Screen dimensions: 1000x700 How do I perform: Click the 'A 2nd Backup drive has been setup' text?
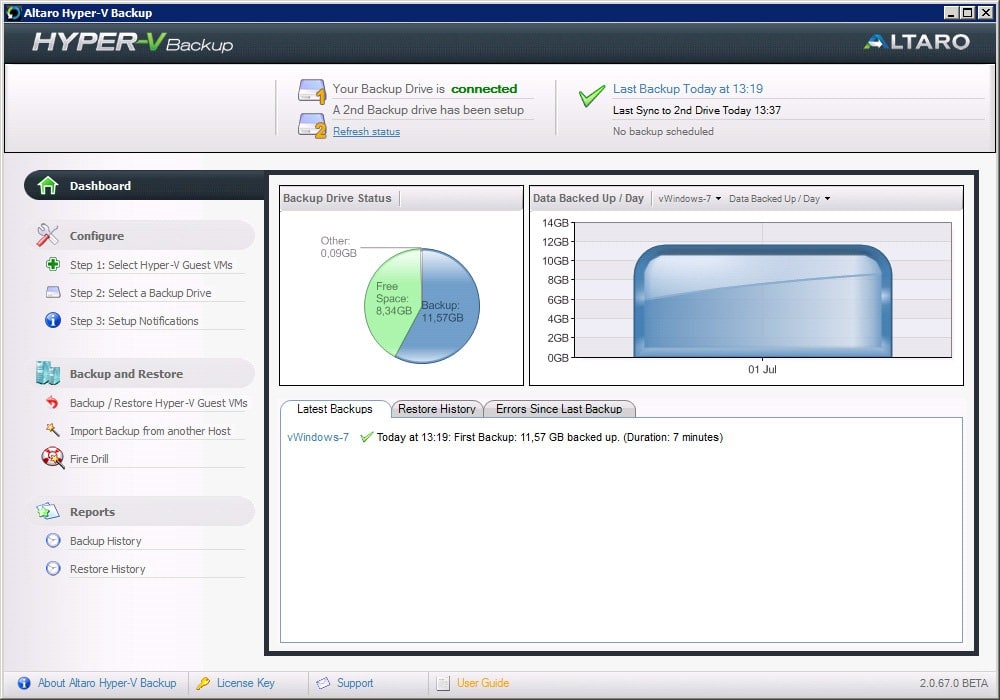[x=428, y=110]
